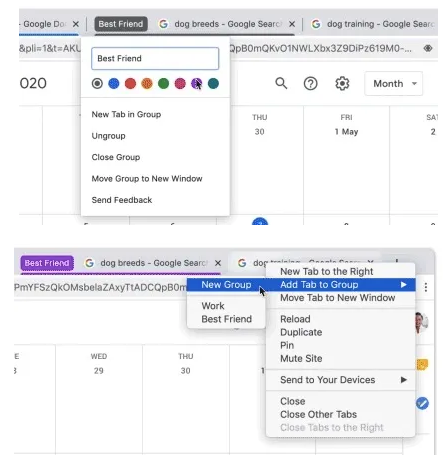Expand Send to Your Devices submenu
The height and width of the screenshot is (467, 445).
341,380
